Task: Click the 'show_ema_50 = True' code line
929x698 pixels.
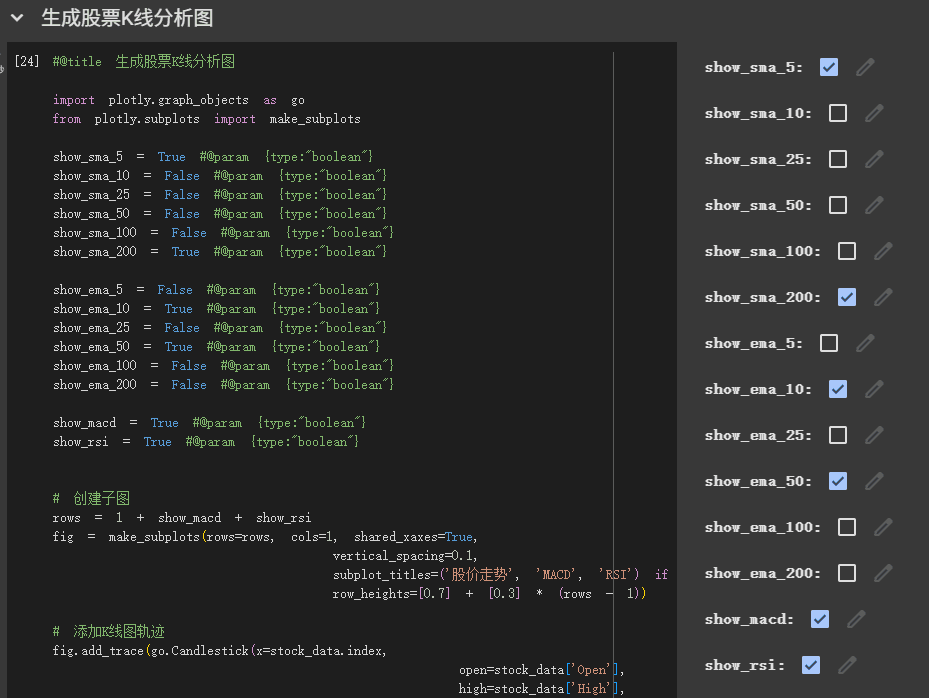Action: 216,347
